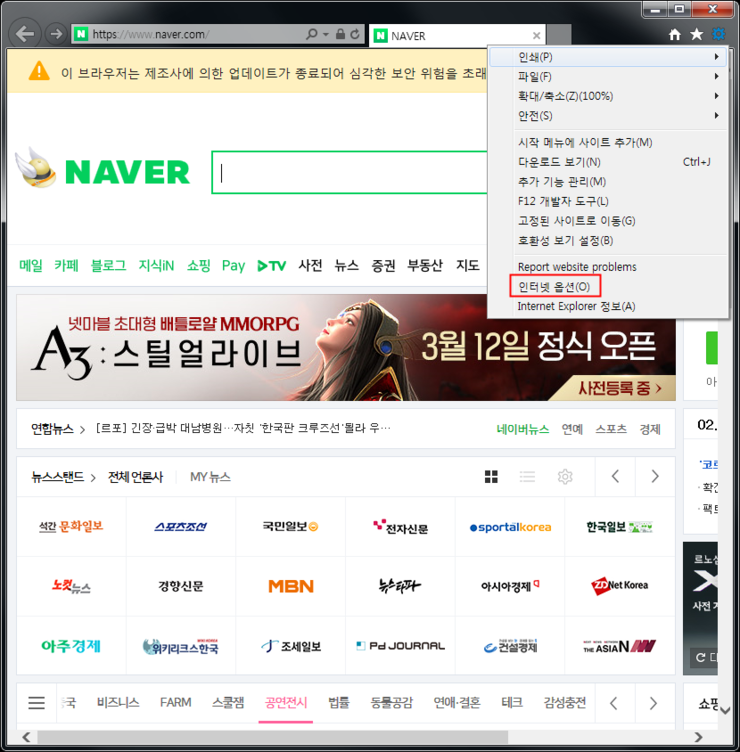This screenshot has width=740, height=752.
Task: Open the Home page icon
Action: pos(675,34)
